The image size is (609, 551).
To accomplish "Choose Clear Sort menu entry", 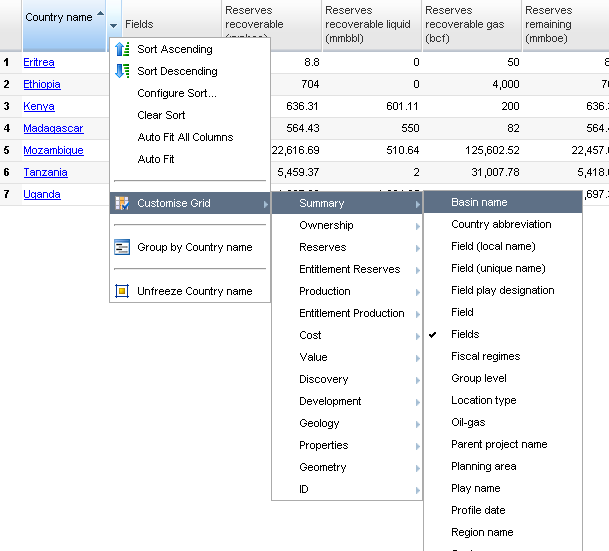I will click(x=161, y=115).
